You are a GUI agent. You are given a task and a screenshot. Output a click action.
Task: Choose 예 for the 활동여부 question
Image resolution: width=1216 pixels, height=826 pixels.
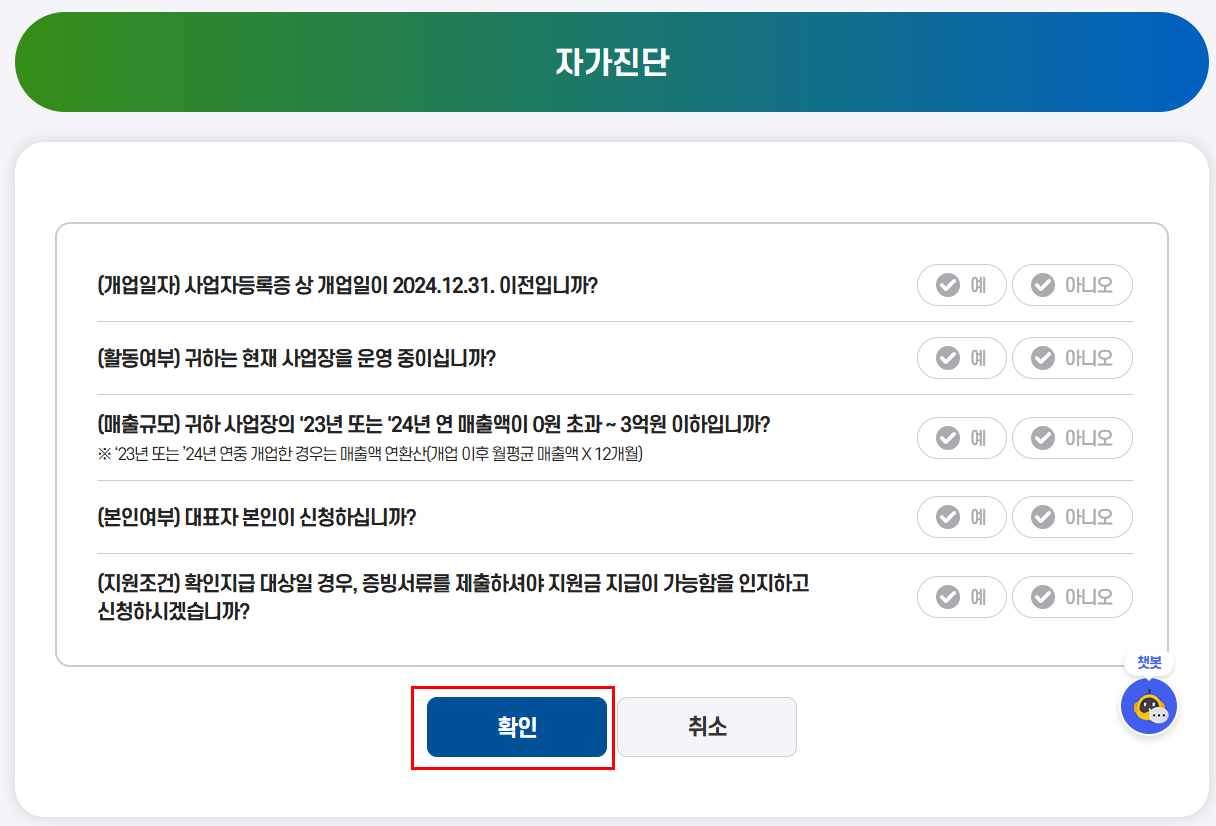tap(961, 357)
